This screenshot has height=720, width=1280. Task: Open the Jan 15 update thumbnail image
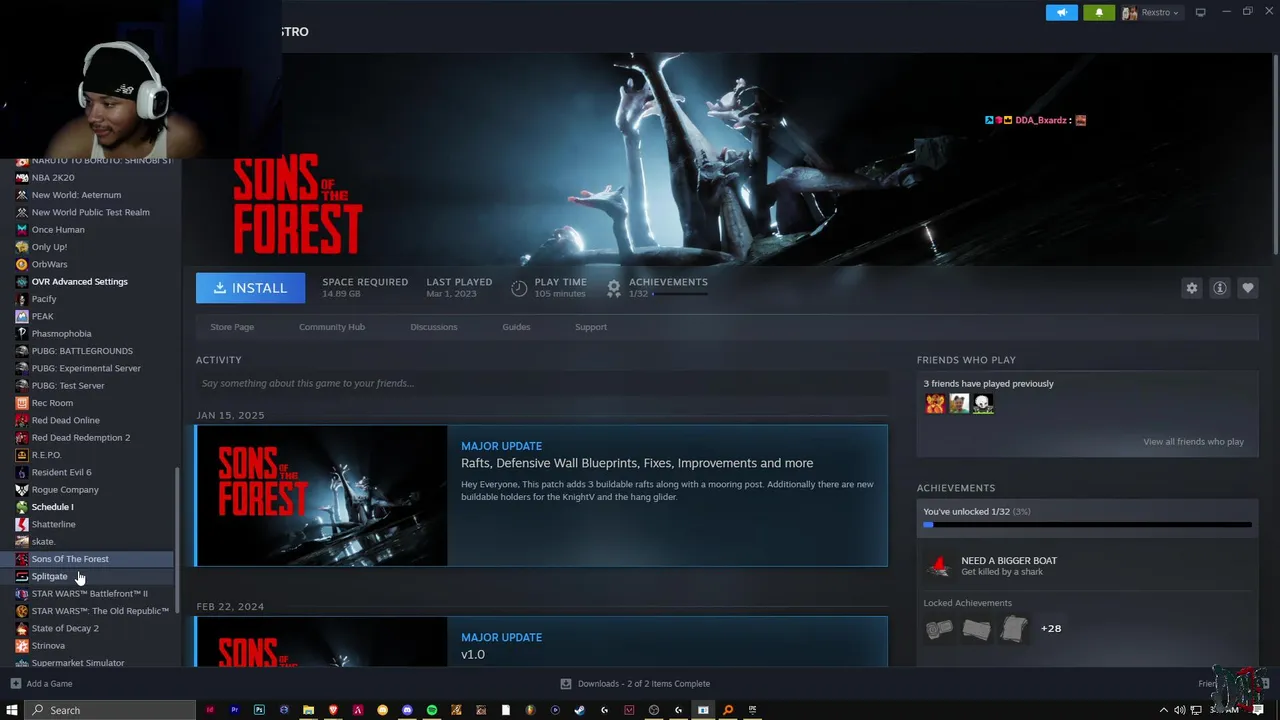point(322,496)
